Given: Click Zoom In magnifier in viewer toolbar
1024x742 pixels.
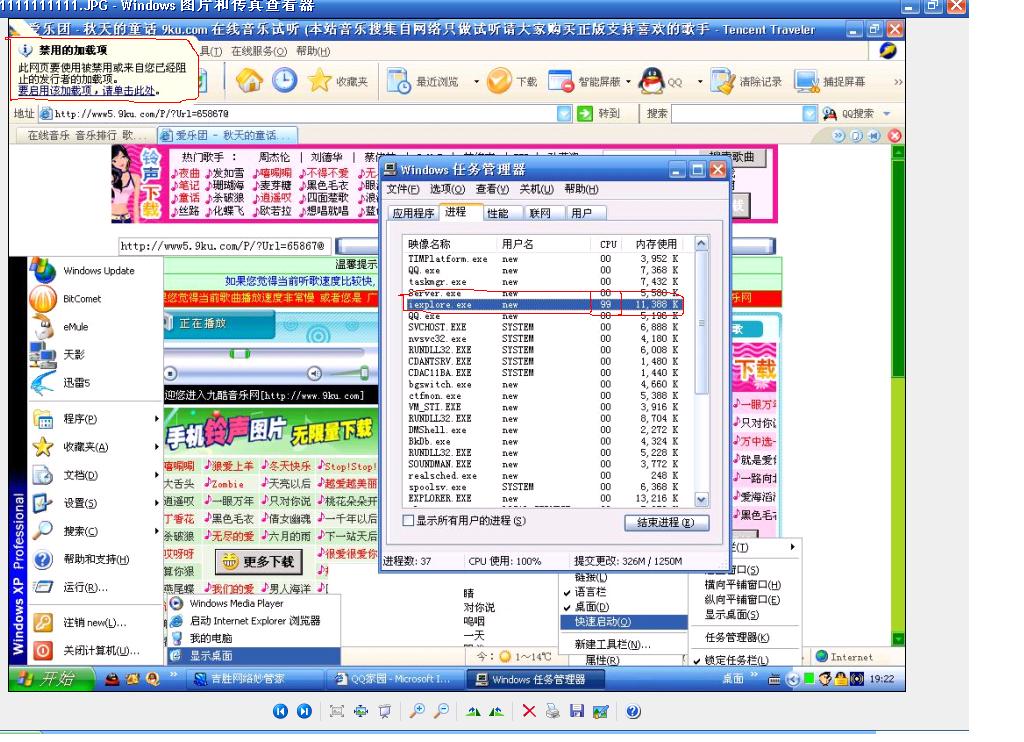Looking at the screenshot, I should pos(417,711).
